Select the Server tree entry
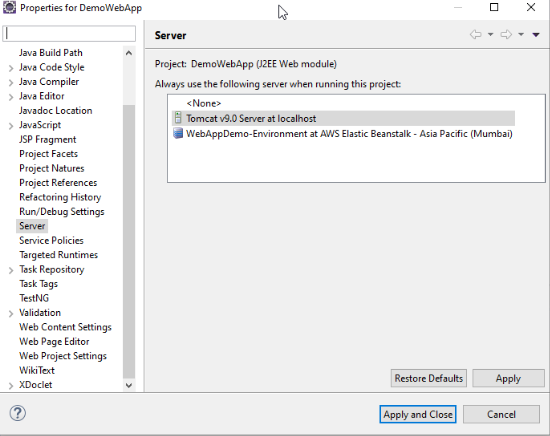Viewport: 550px width, 436px height. (x=32, y=226)
